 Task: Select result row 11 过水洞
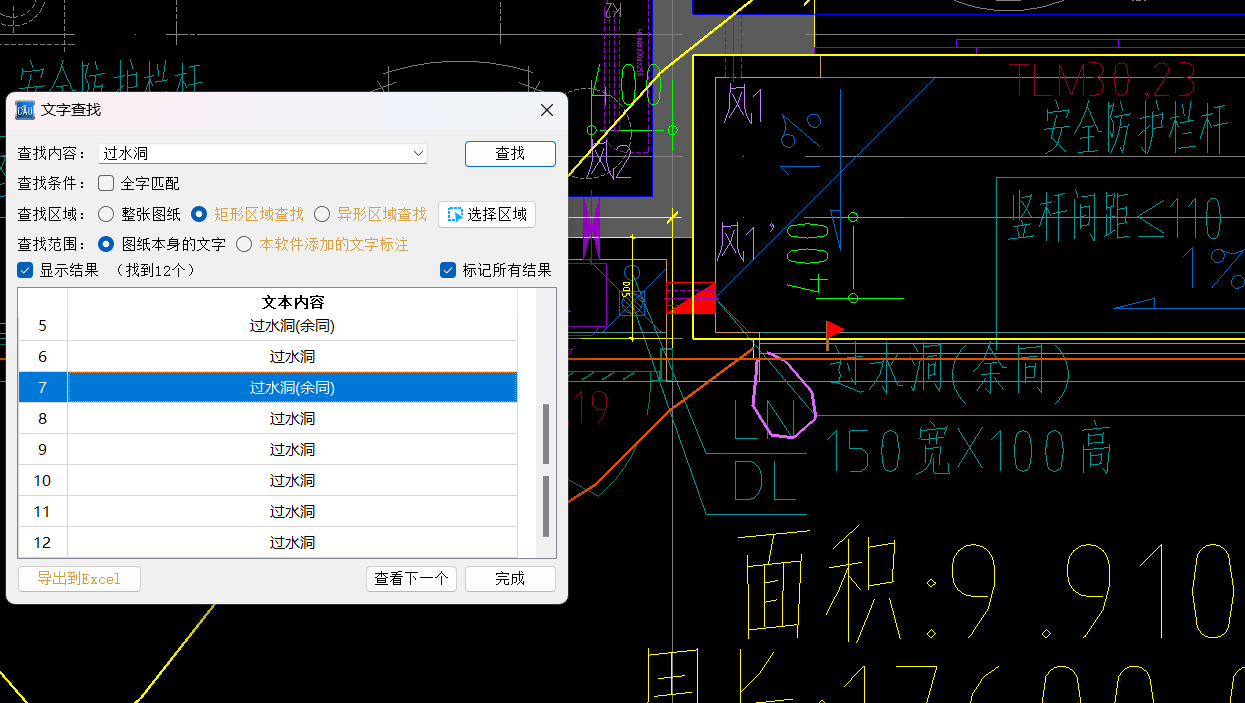pyautogui.click(x=268, y=511)
